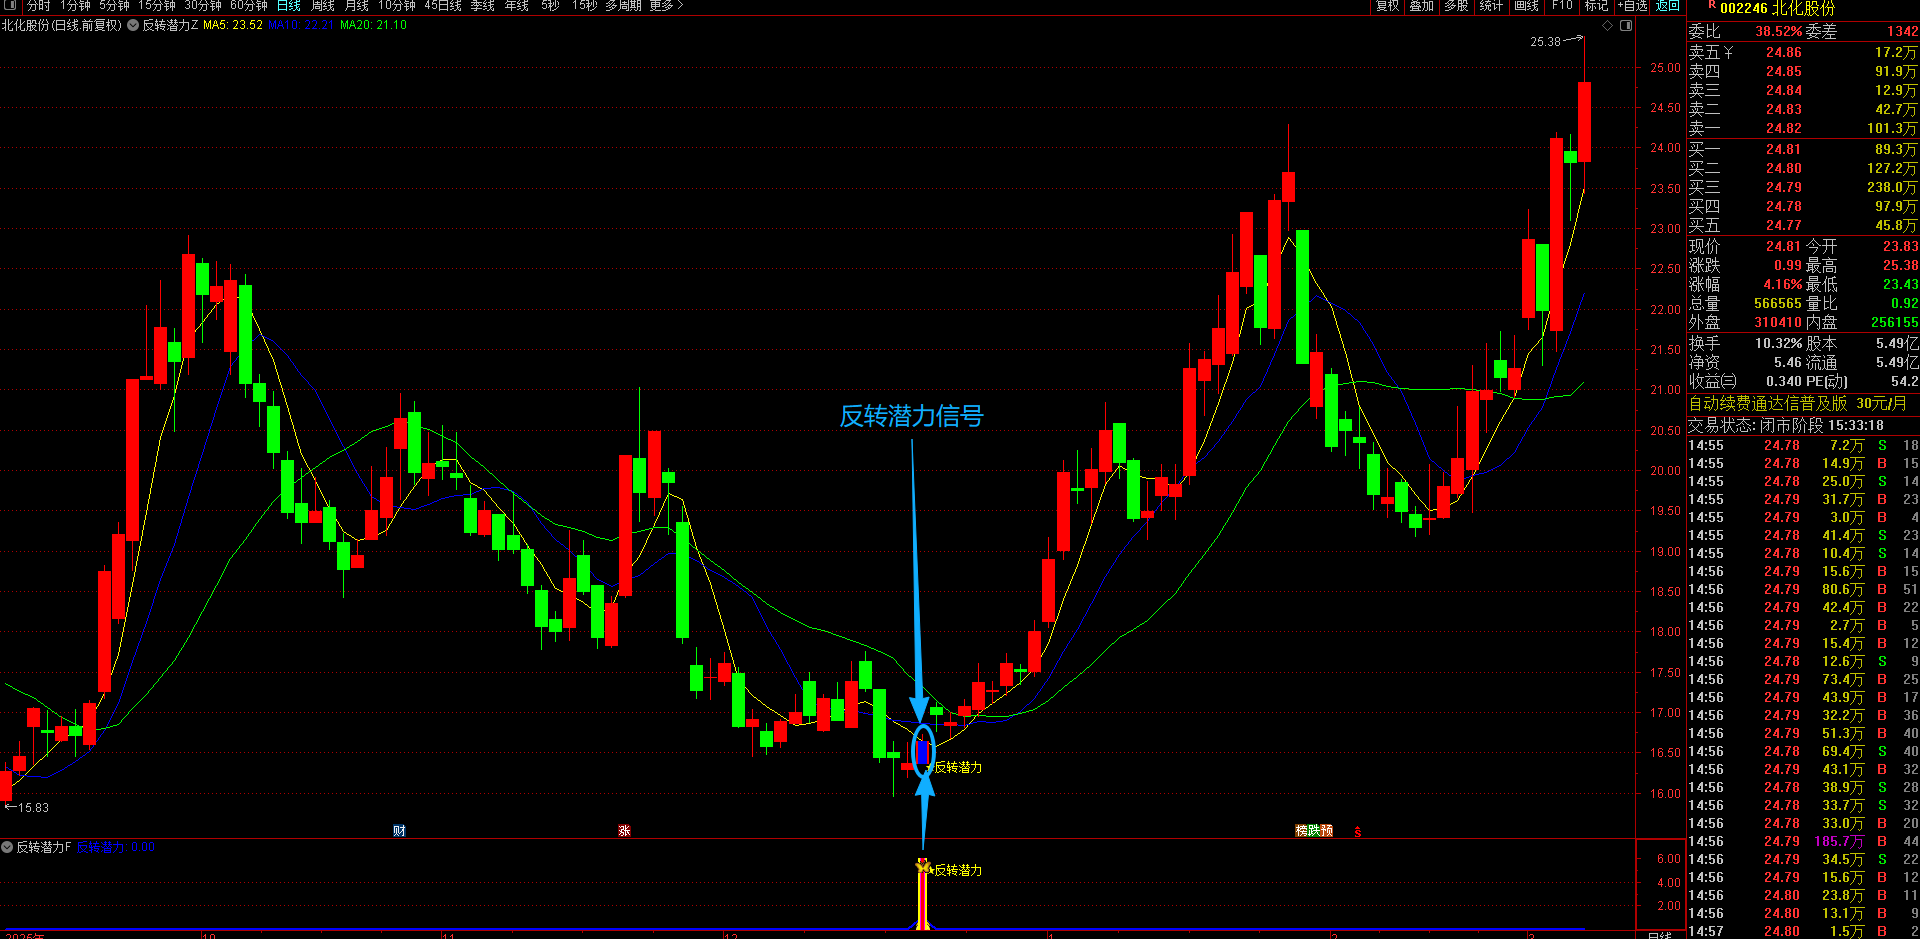Click the 财 financial event marker

(399, 831)
